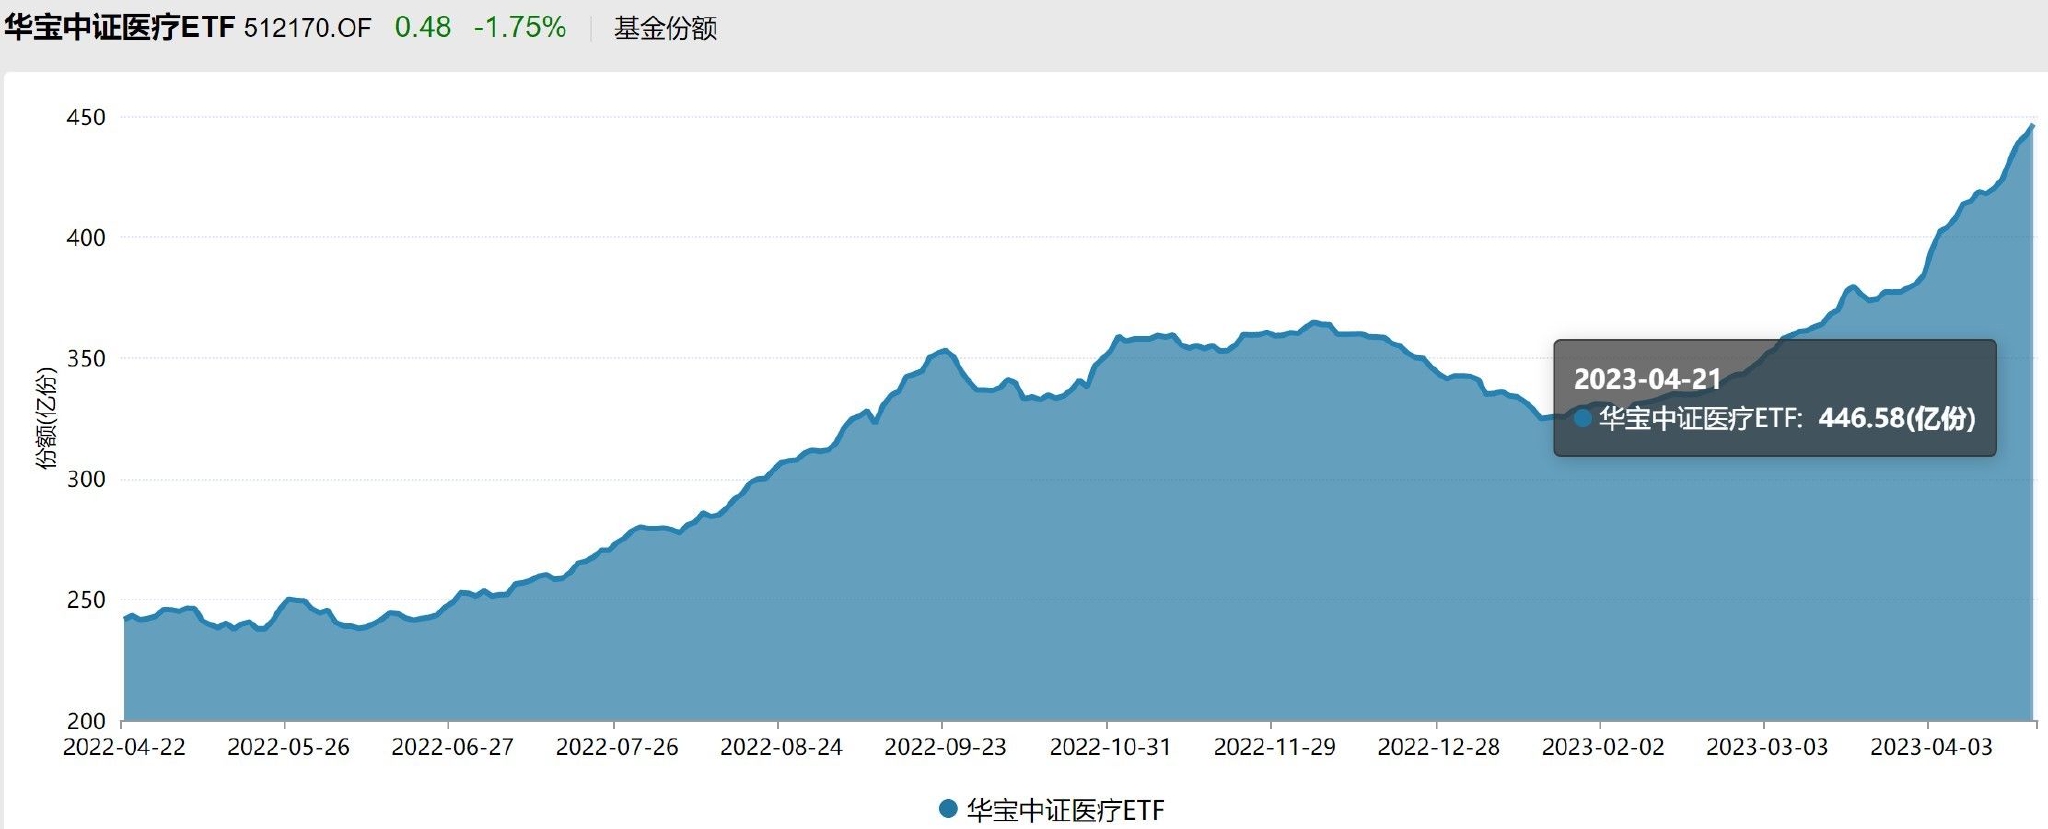Viewport: 2048px width, 829px height.
Task: Click the x-axis label 2022-05-26
Action: pyautogui.click(x=288, y=748)
